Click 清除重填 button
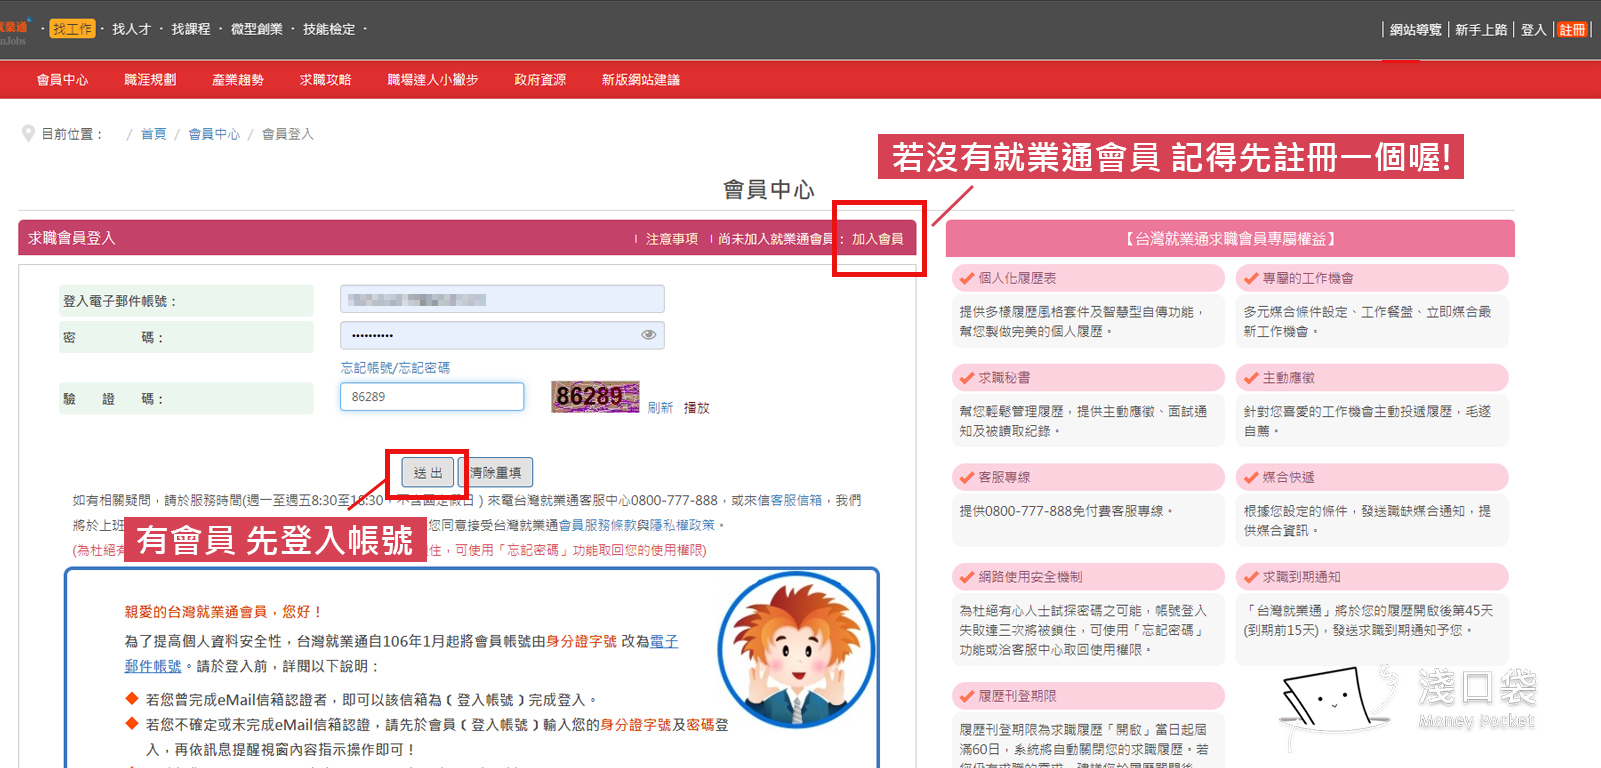Viewport: 1601px width, 768px height. [496, 472]
